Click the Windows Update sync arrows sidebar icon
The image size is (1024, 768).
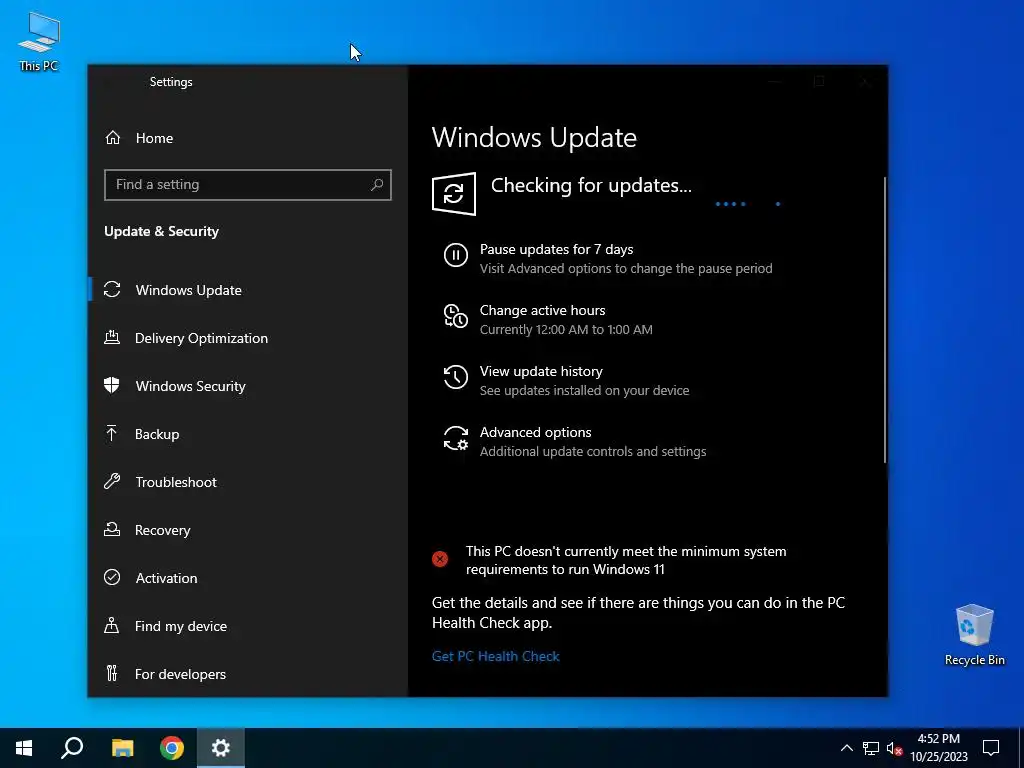(112, 289)
